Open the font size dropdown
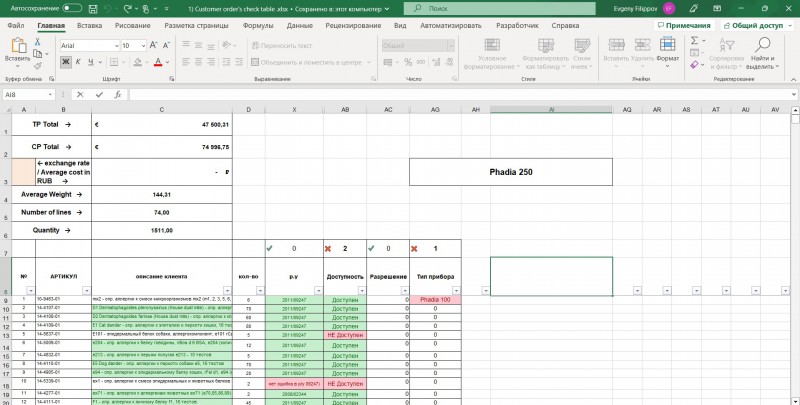The height and width of the screenshot is (405, 800). (143, 45)
